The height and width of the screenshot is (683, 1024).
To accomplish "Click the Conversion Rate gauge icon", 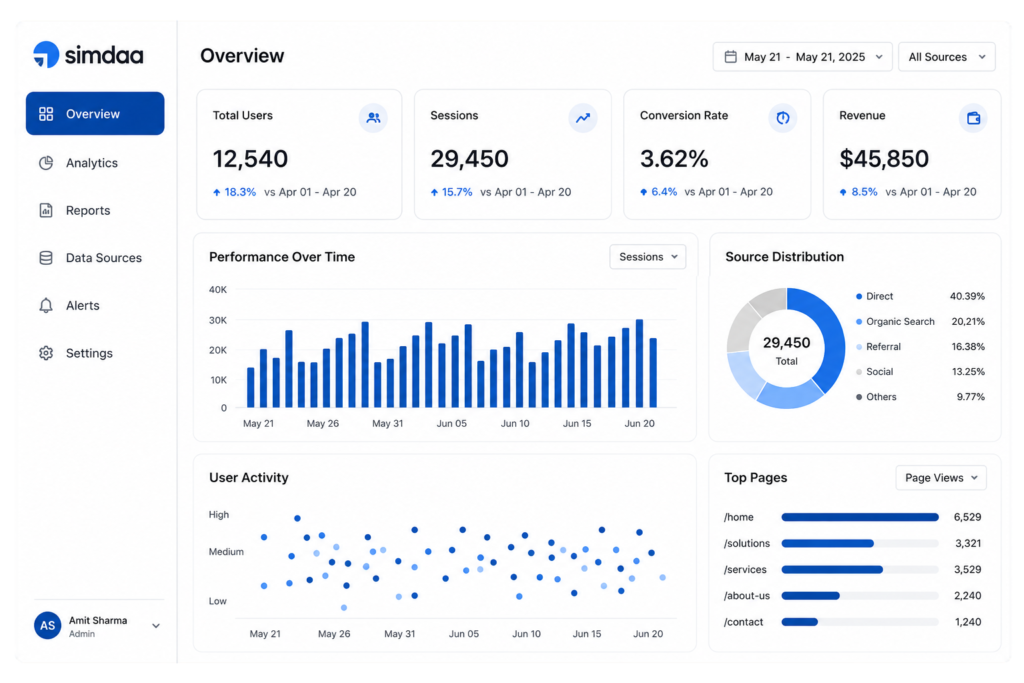I will (782, 118).
